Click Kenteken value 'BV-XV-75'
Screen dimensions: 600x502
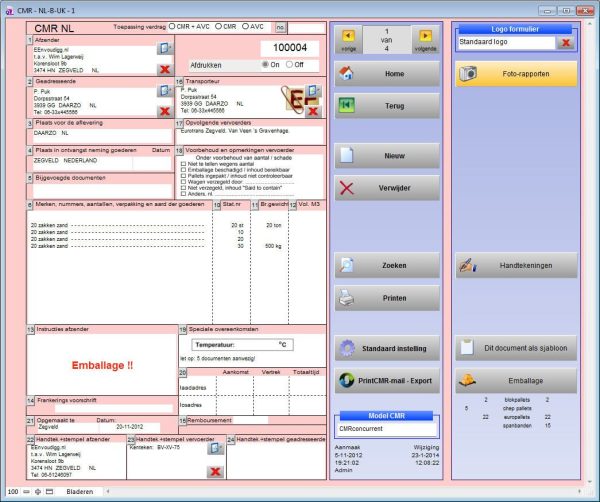[x=168, y=447]
